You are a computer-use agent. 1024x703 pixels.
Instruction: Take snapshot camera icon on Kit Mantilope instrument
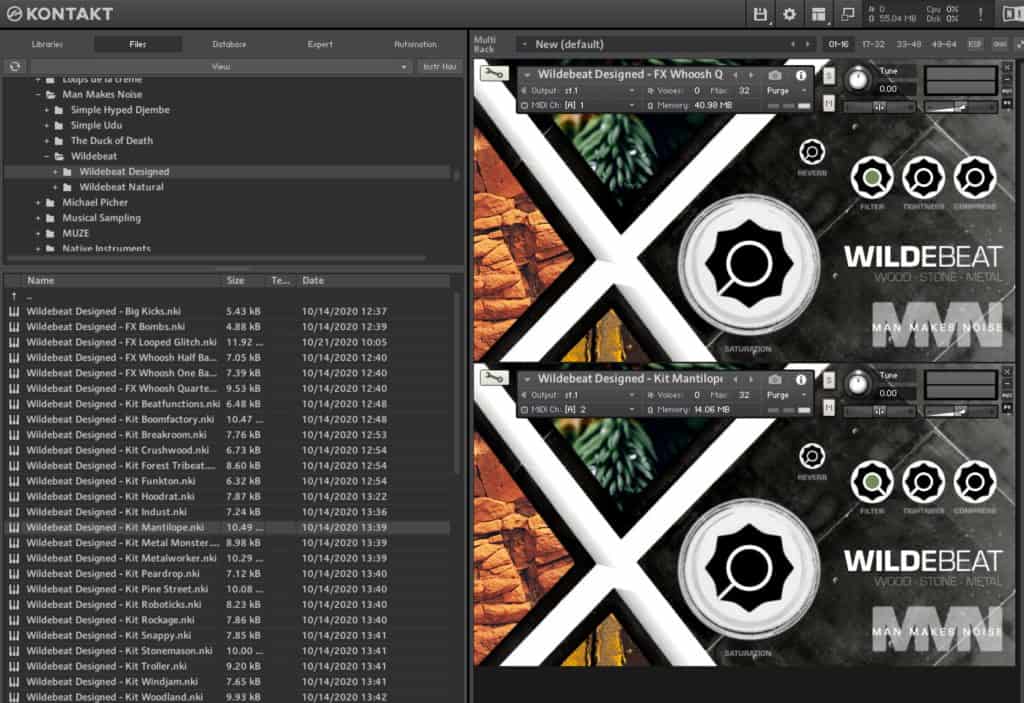(775, 379)
